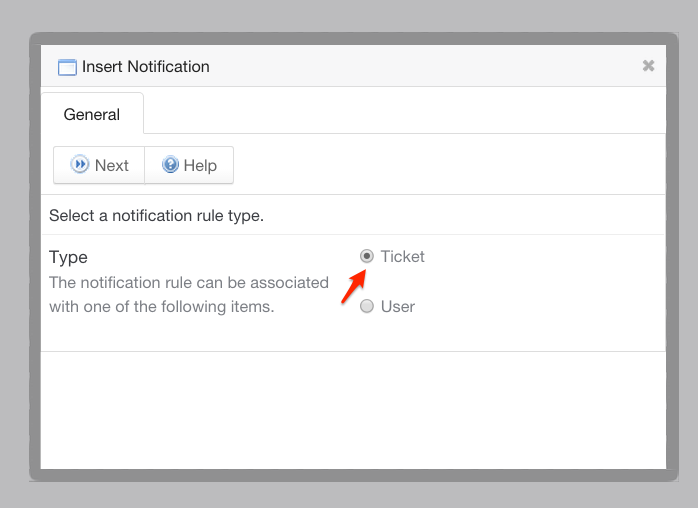Click the User option label
The image size is (698, 508).
pos(397,306)
